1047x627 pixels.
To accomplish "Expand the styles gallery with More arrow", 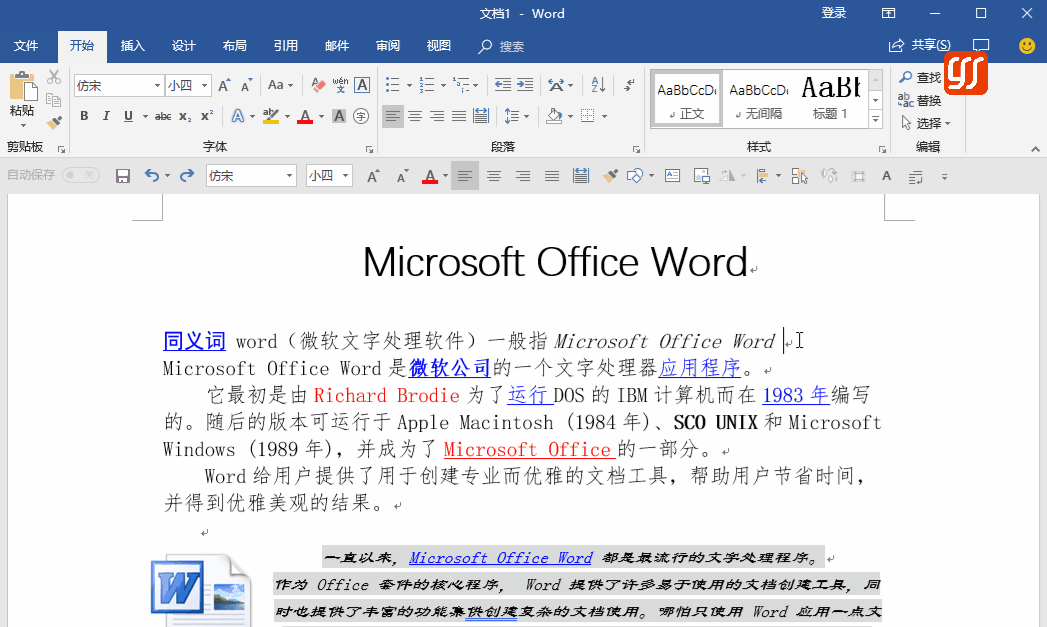I will coord(875,120).
